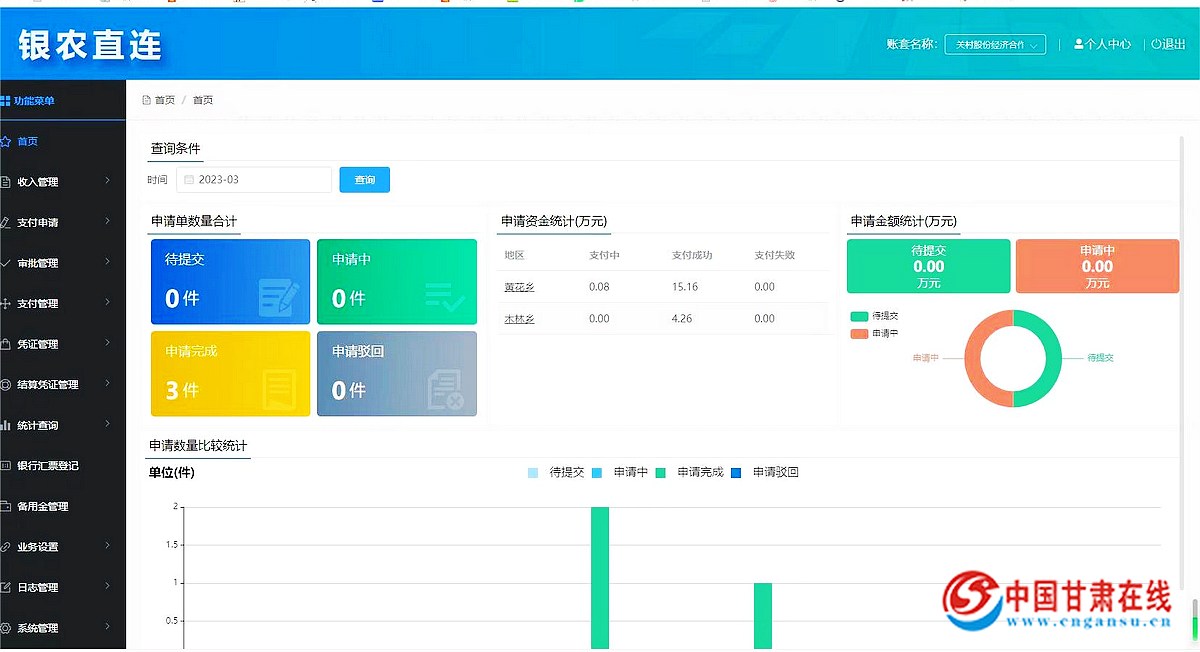Open the 账套名称 dropdown selector
The image size is (1200, 652).
995,44
